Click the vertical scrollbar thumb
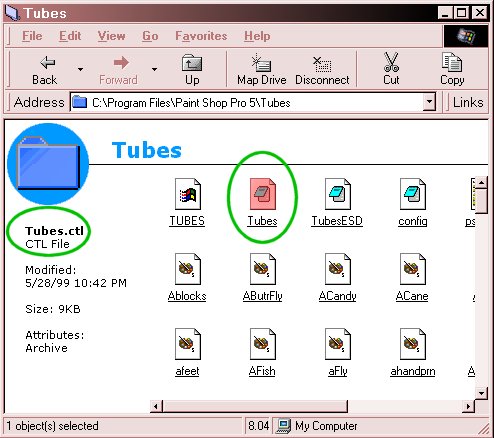This screenshot has width=494, height=438. pyautogui.click(x=481, y=201)
